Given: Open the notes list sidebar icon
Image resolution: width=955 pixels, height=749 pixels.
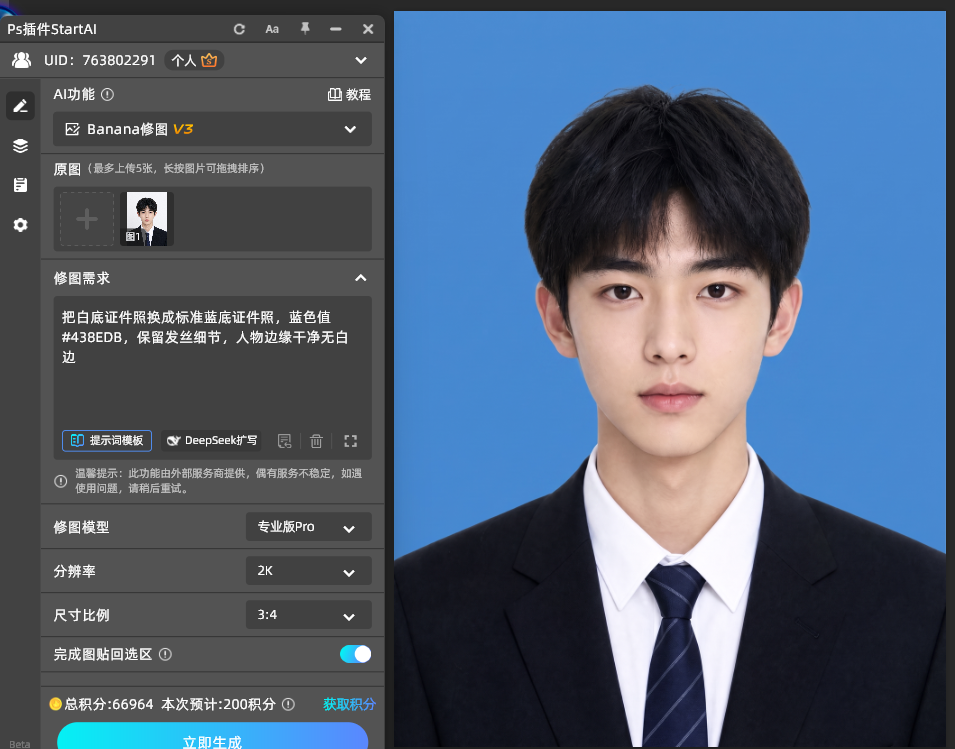Looking at the screenshot, I should point(20,185).
